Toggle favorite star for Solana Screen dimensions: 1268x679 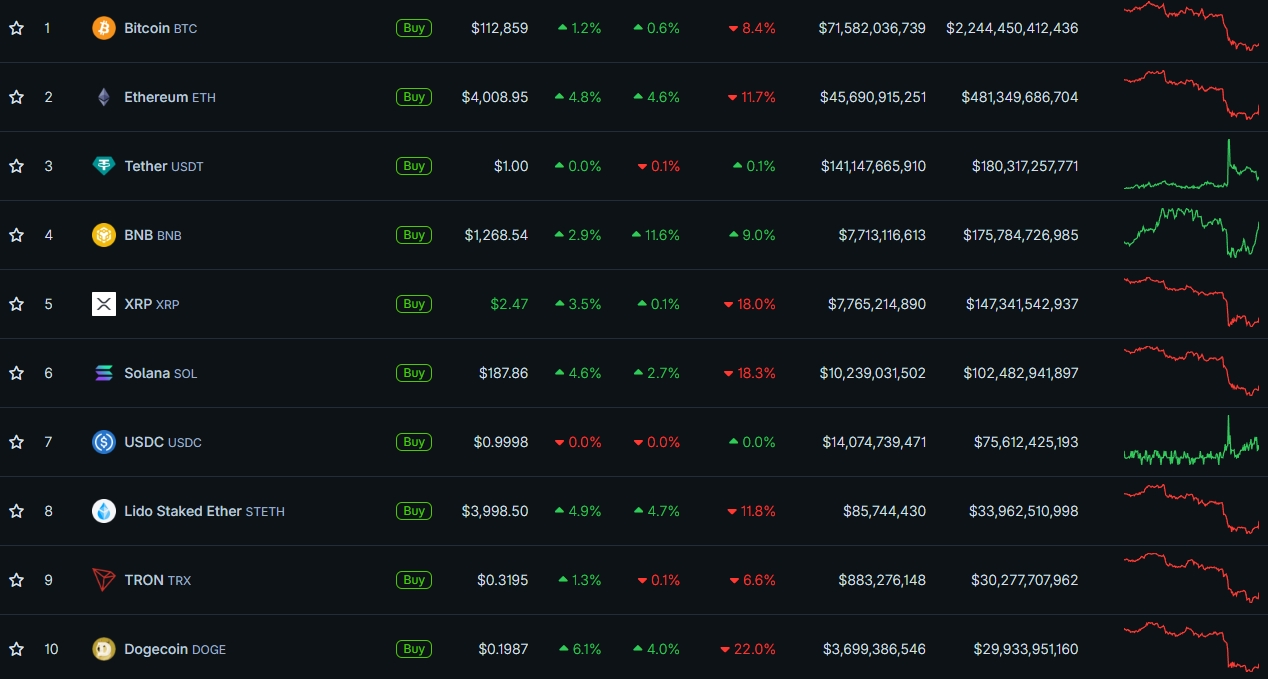click(x=16, y=373)
